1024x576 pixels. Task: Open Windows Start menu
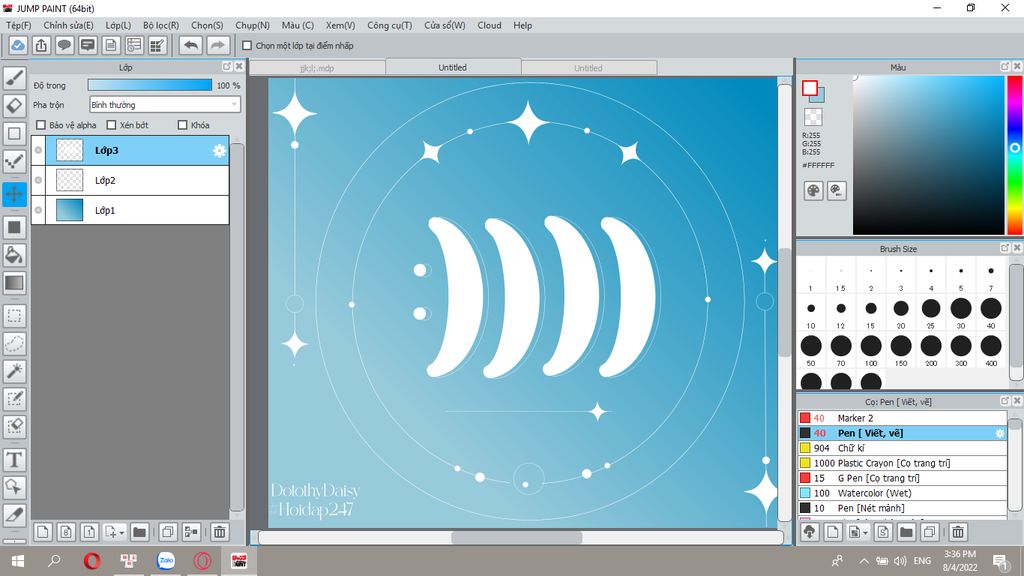[x=18, y=561]
